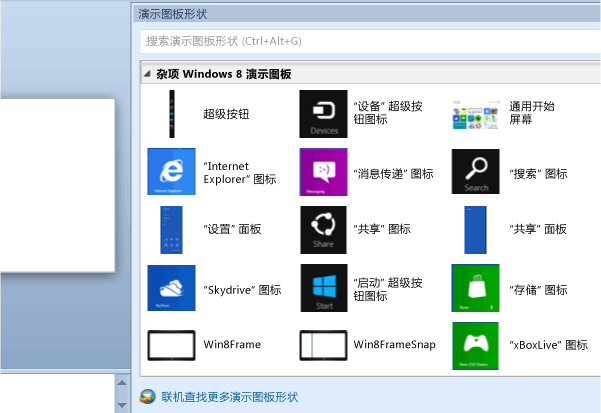The height and width of the screenshot is (413, 601).
Task: Select the green xBoxLive controller tile
Action: [x=475, y=346]
